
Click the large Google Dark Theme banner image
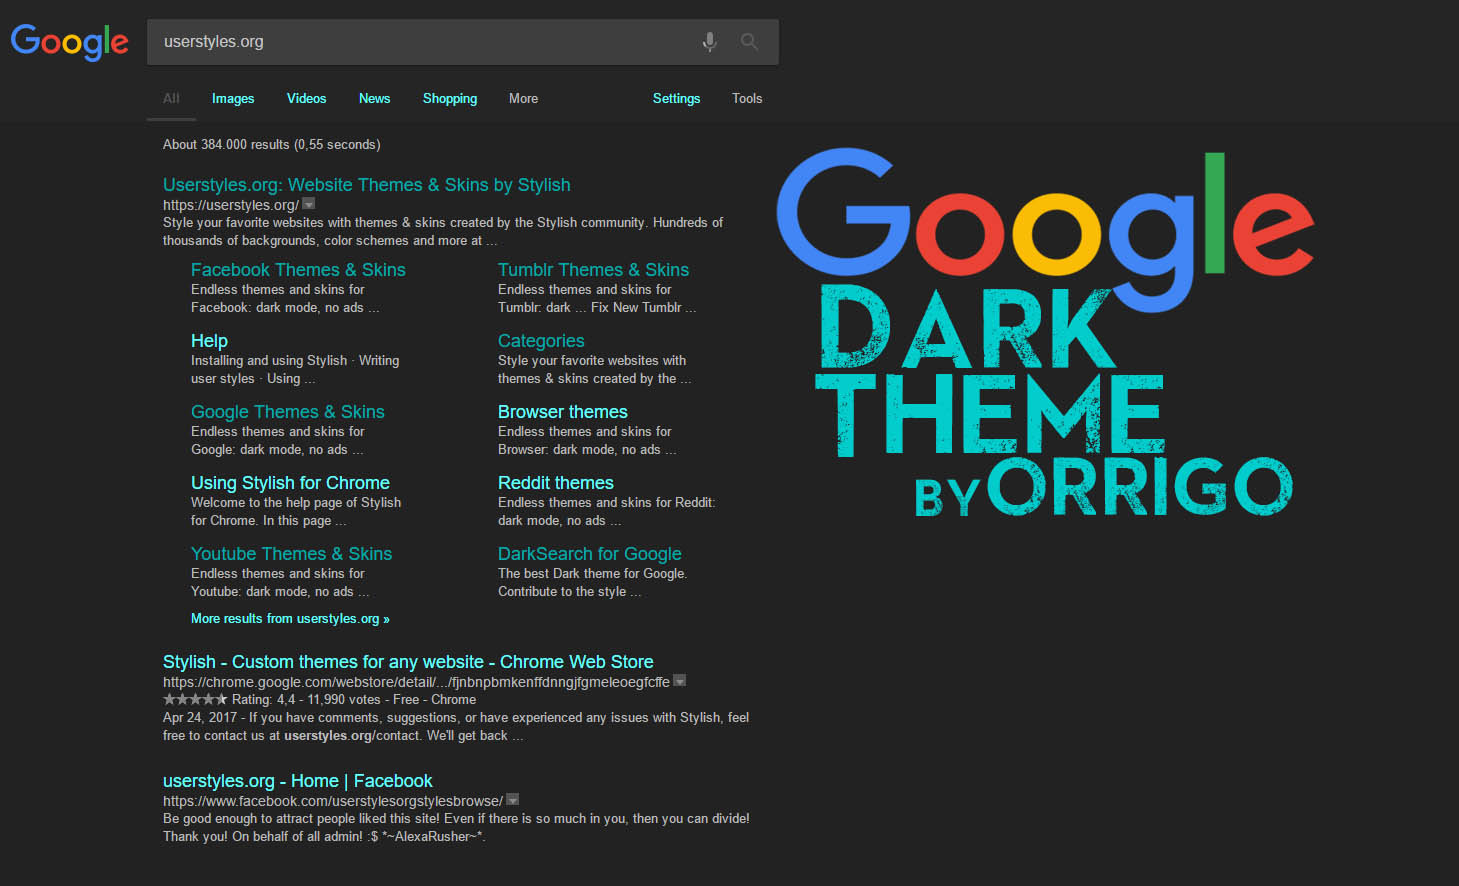(1046, 333)
